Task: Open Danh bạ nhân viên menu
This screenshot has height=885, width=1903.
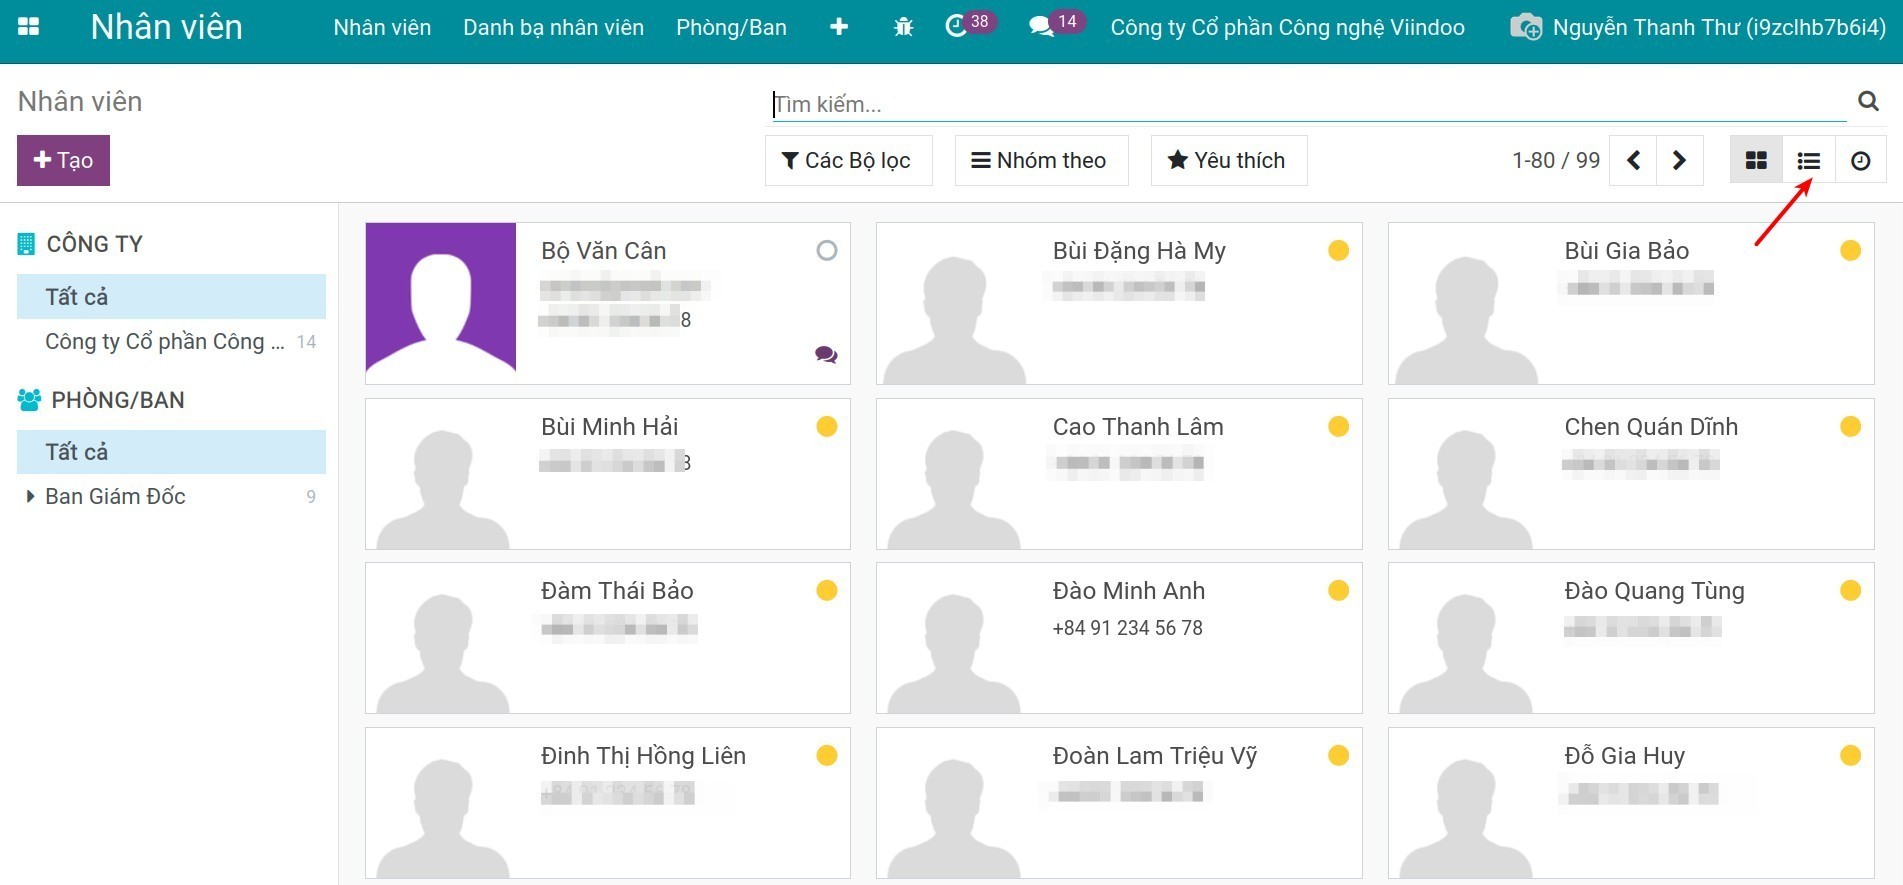Action: click(553, 27)
